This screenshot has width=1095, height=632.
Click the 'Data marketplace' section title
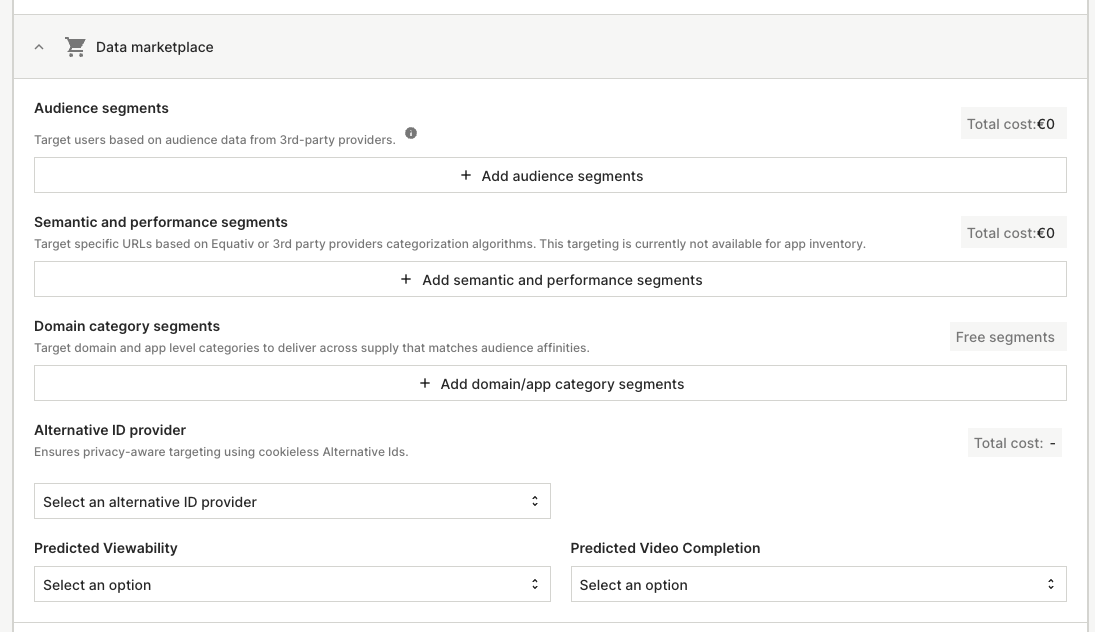[154, 47]
